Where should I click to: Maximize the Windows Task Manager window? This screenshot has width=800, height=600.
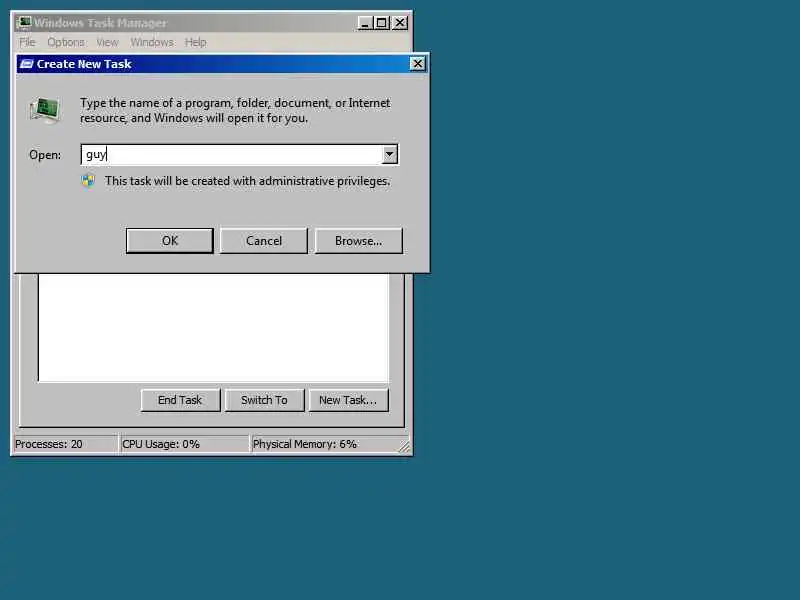tap(382, 23)
